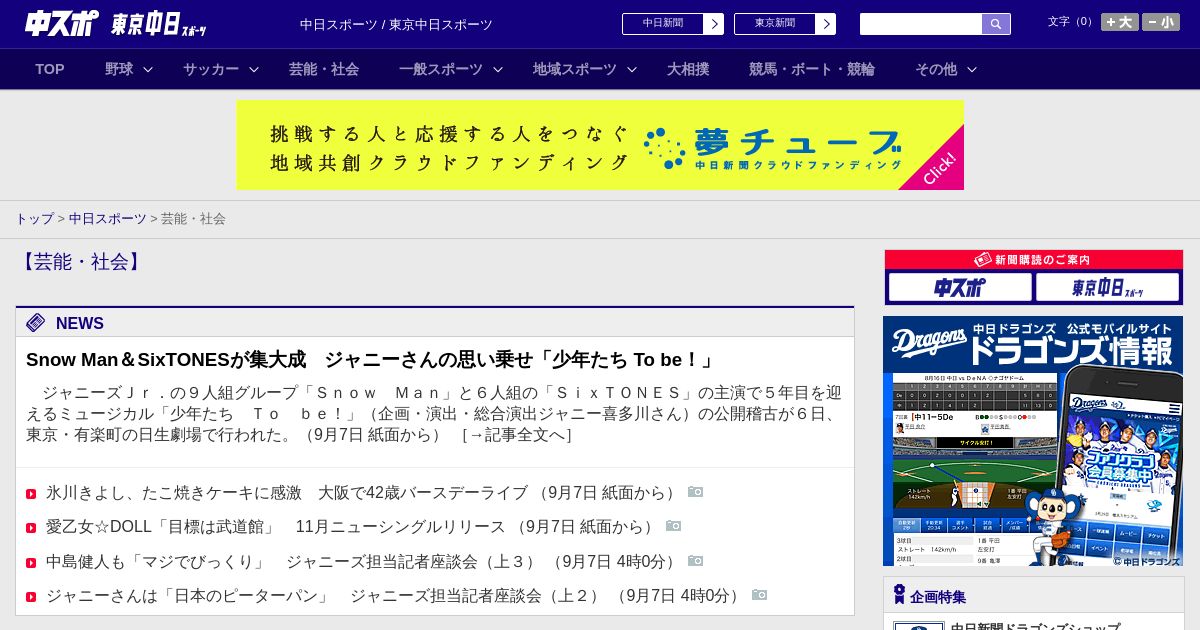Open 野球 navigation menu item
Viewport: 1200px width, 630px height.
[119, 69]
